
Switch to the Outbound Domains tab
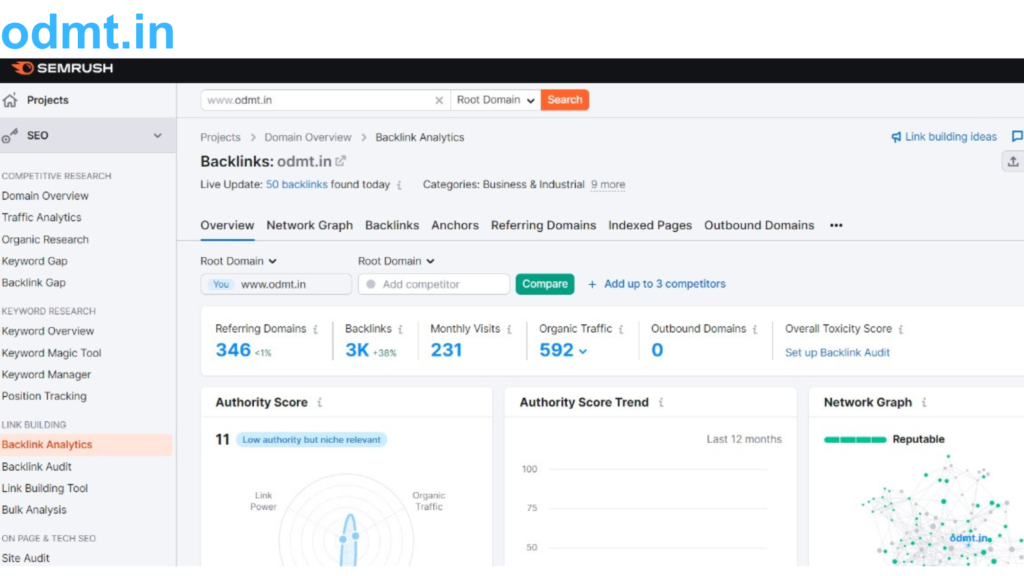[759, 225]
